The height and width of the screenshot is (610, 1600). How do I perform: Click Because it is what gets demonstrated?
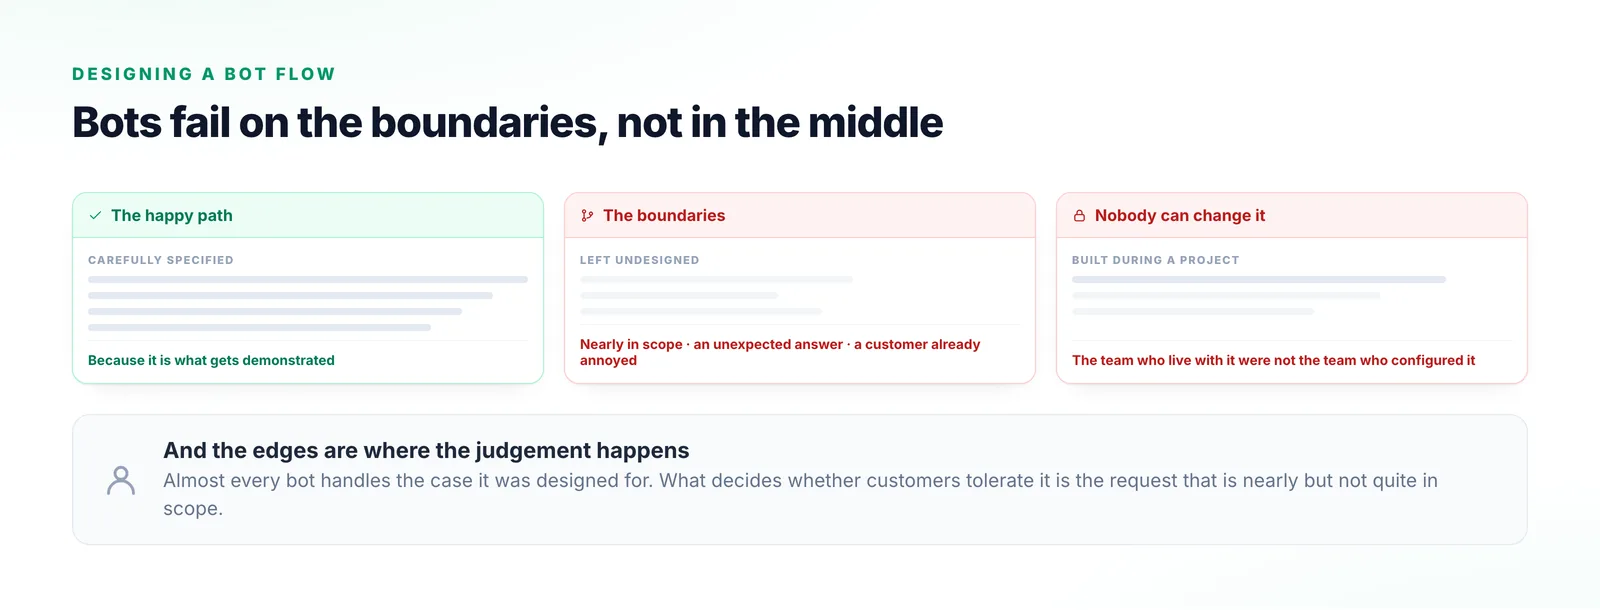point(211,360)
